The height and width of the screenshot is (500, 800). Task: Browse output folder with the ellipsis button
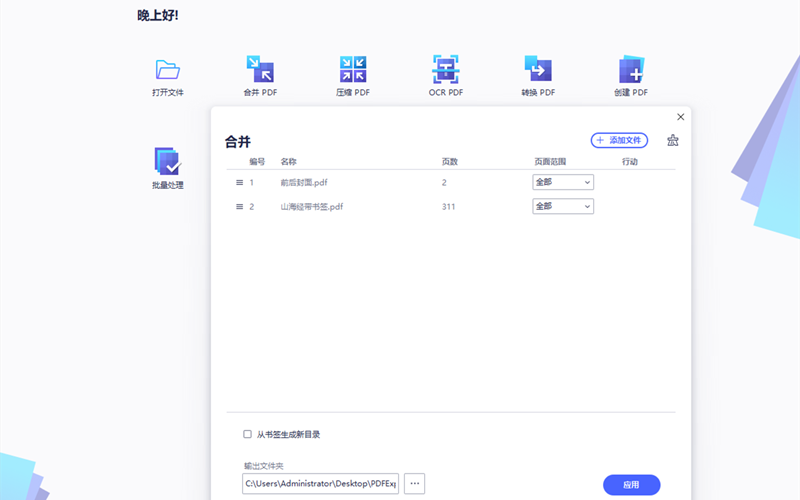pos(415,484)
